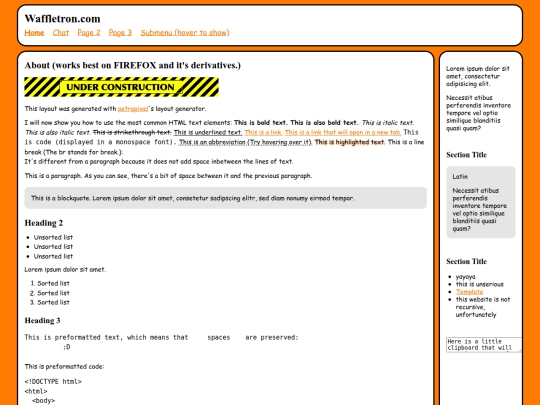540x405 pixels.
Task: Click the strikethrough text sample
Action: (x=132, y=132)
